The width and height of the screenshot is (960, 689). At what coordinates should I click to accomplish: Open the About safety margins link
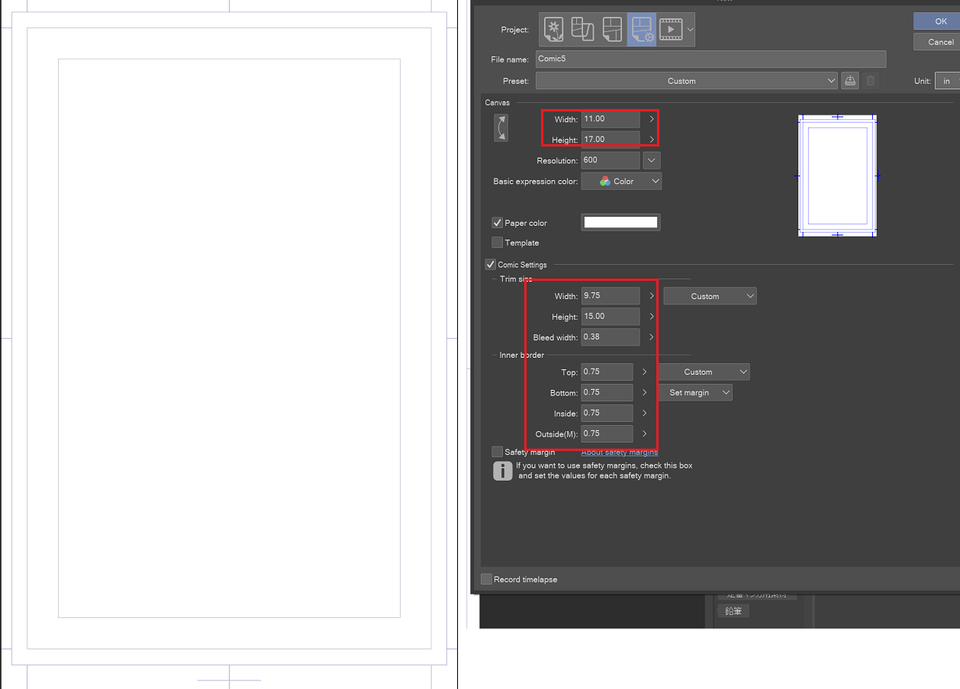click(619, 453)
